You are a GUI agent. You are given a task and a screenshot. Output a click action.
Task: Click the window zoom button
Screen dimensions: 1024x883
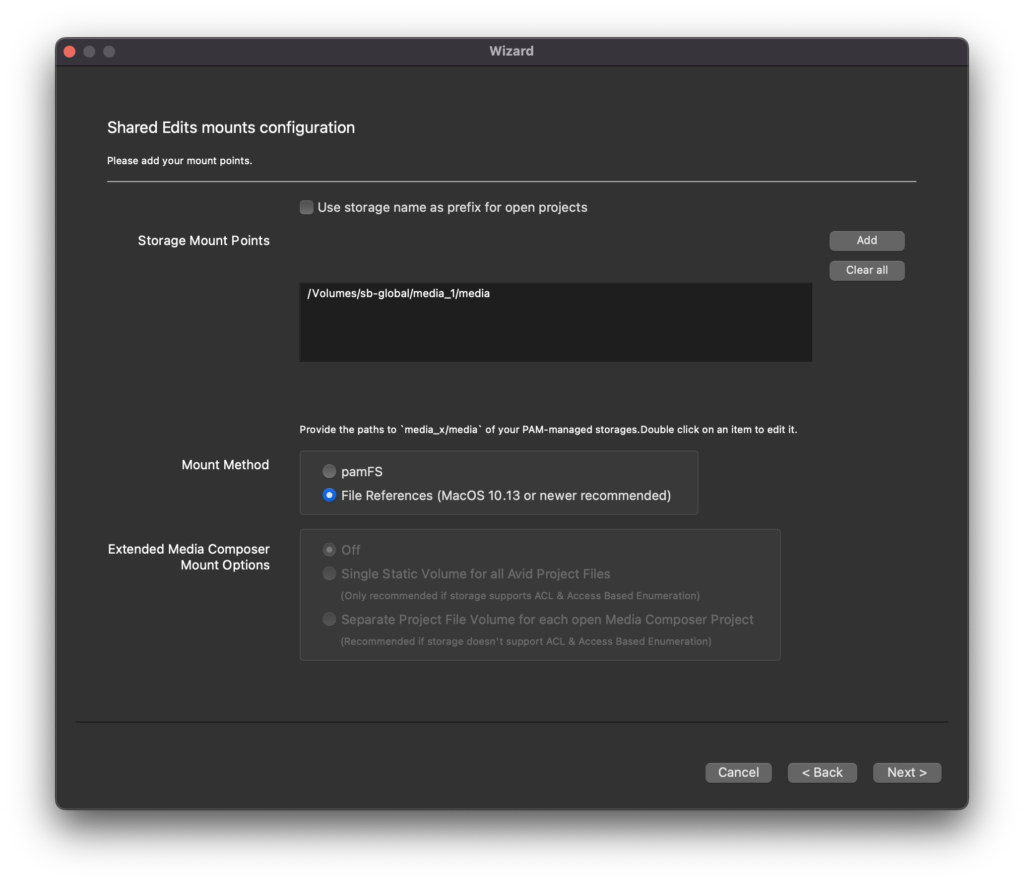tap(109, 51)
